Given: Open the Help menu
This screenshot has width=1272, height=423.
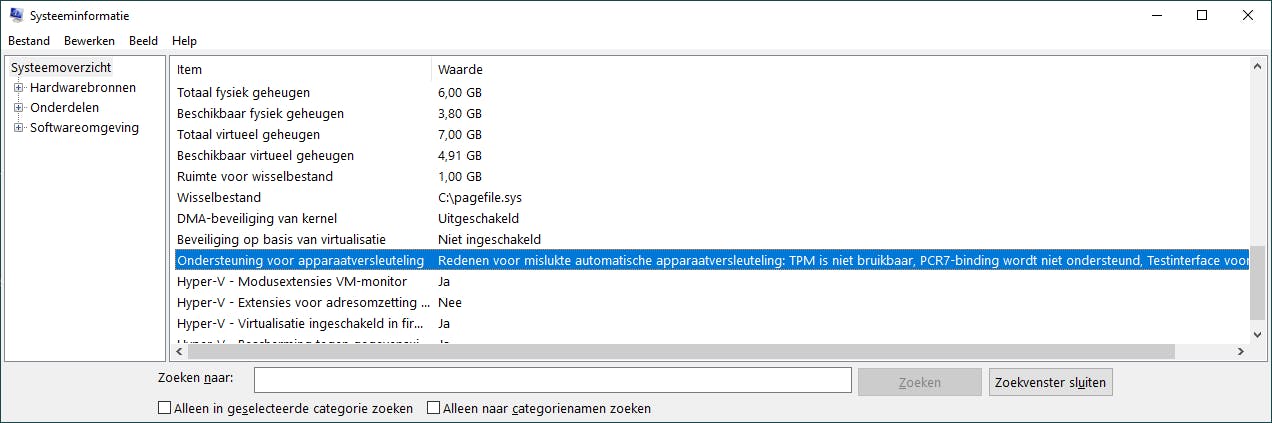Looking at the screenshot, I should 184,41.
